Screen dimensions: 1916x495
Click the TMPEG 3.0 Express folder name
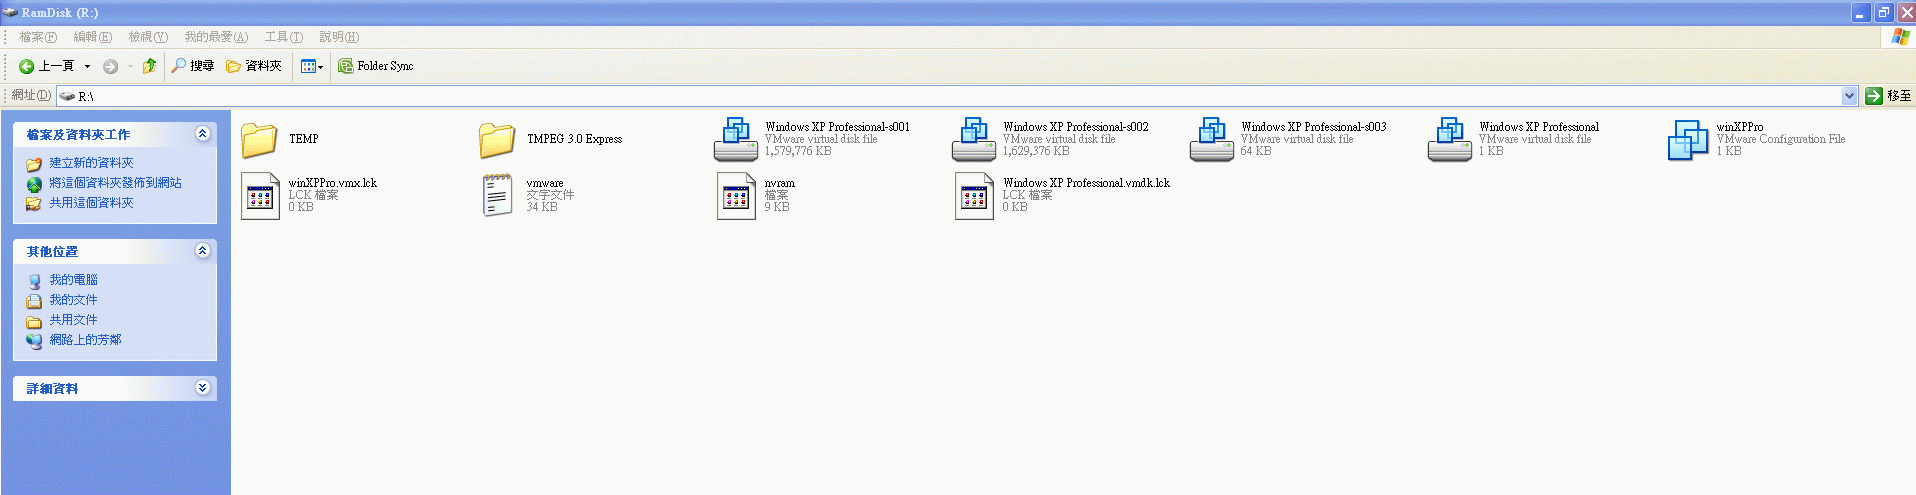pos(574,139)
